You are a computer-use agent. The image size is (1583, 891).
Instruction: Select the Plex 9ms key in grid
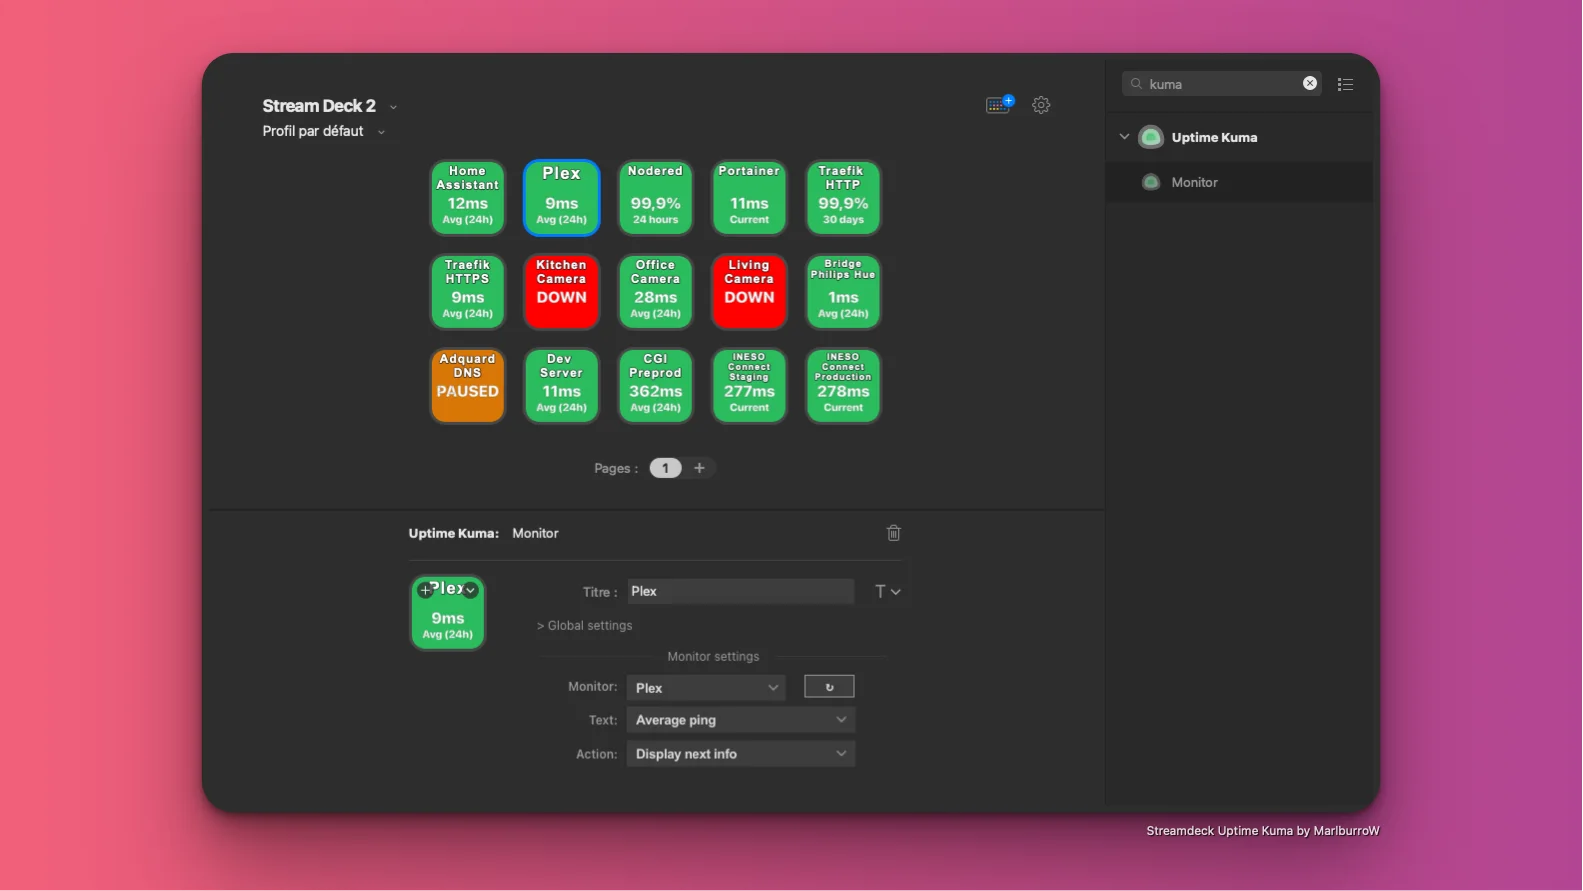coord(561,197)
